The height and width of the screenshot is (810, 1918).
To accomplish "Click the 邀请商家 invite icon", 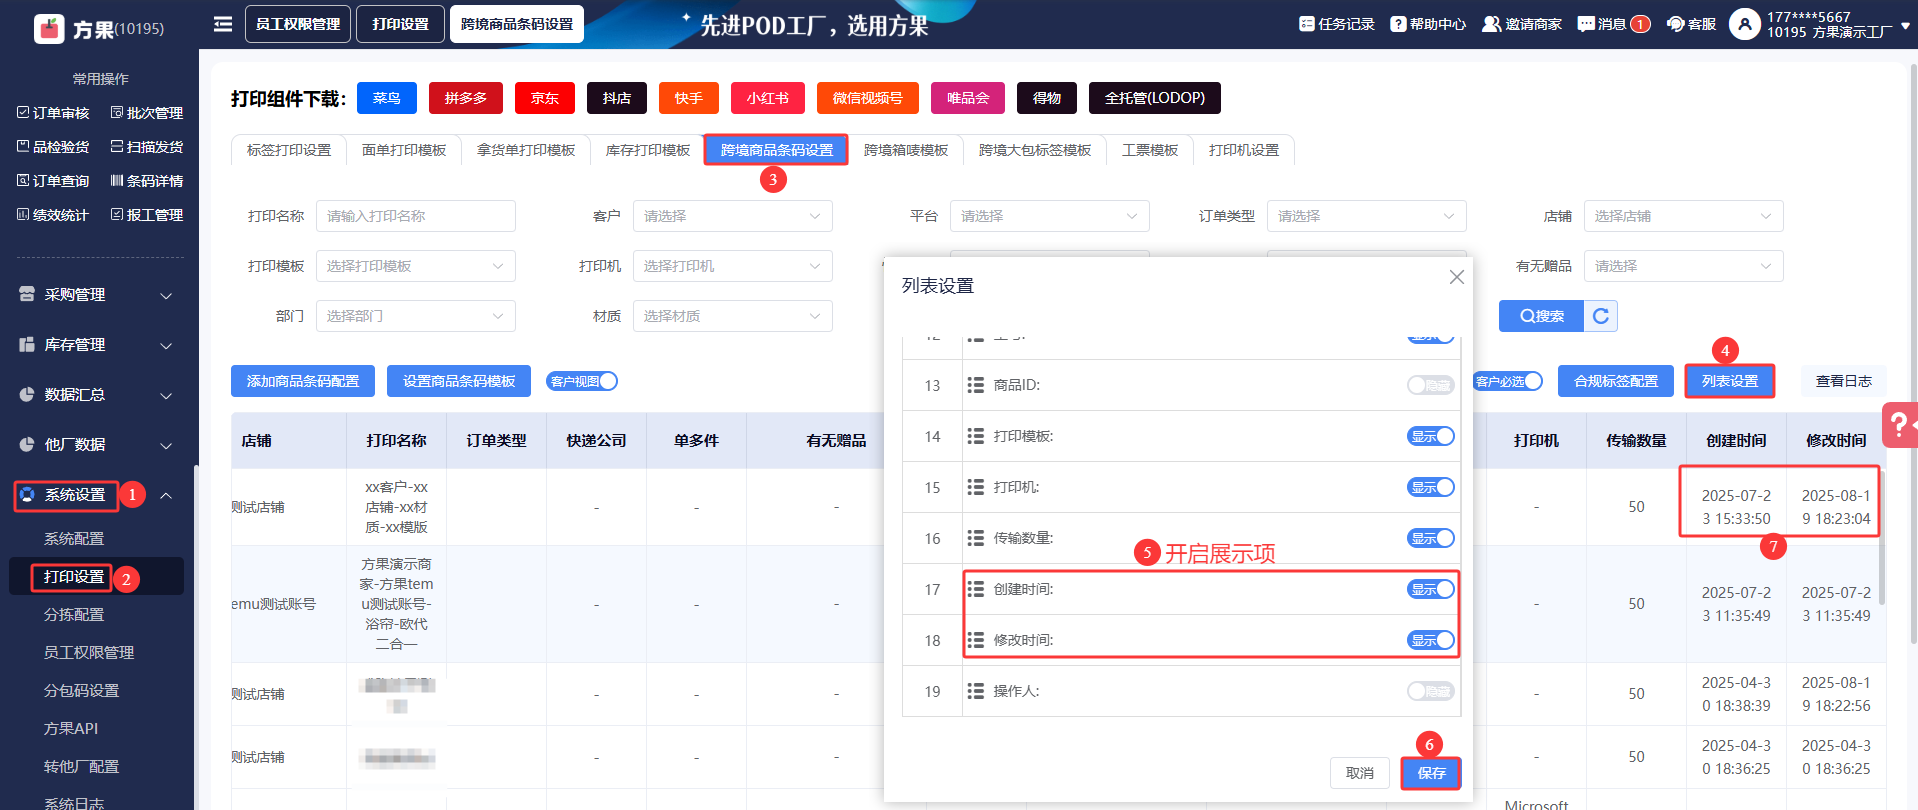I will point(1491,24).
